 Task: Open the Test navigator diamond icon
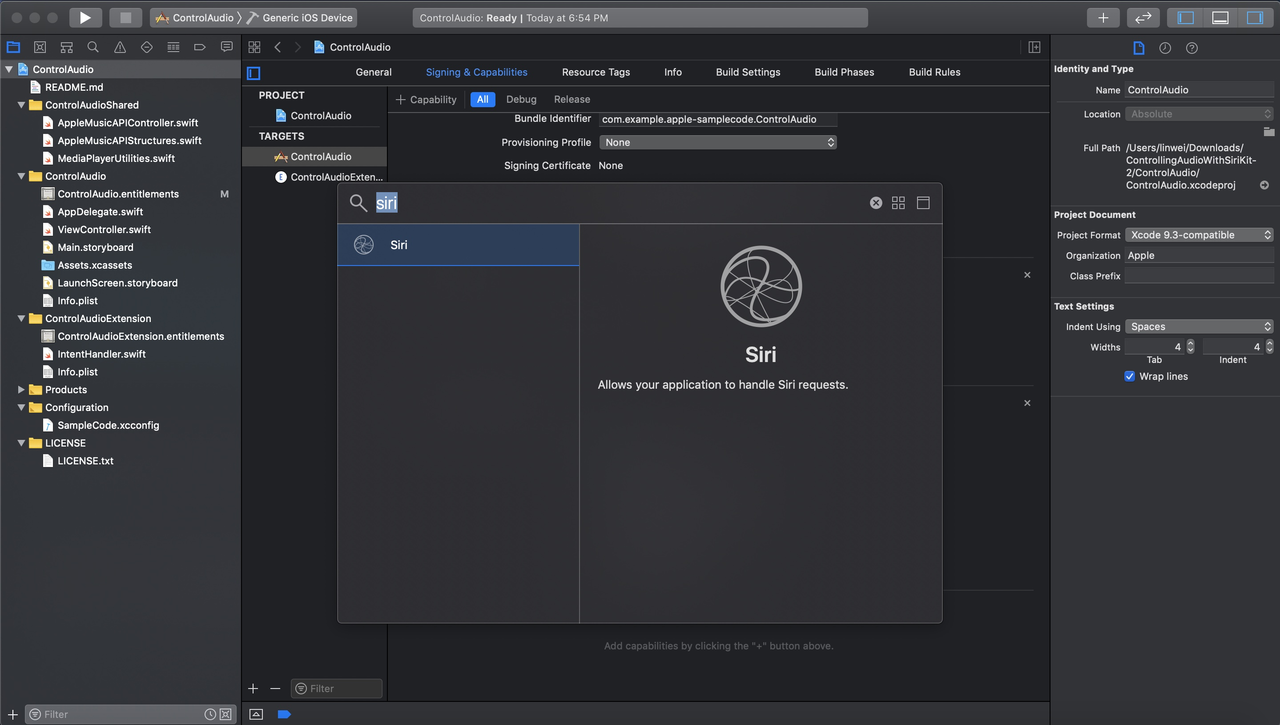pos(147,47)
